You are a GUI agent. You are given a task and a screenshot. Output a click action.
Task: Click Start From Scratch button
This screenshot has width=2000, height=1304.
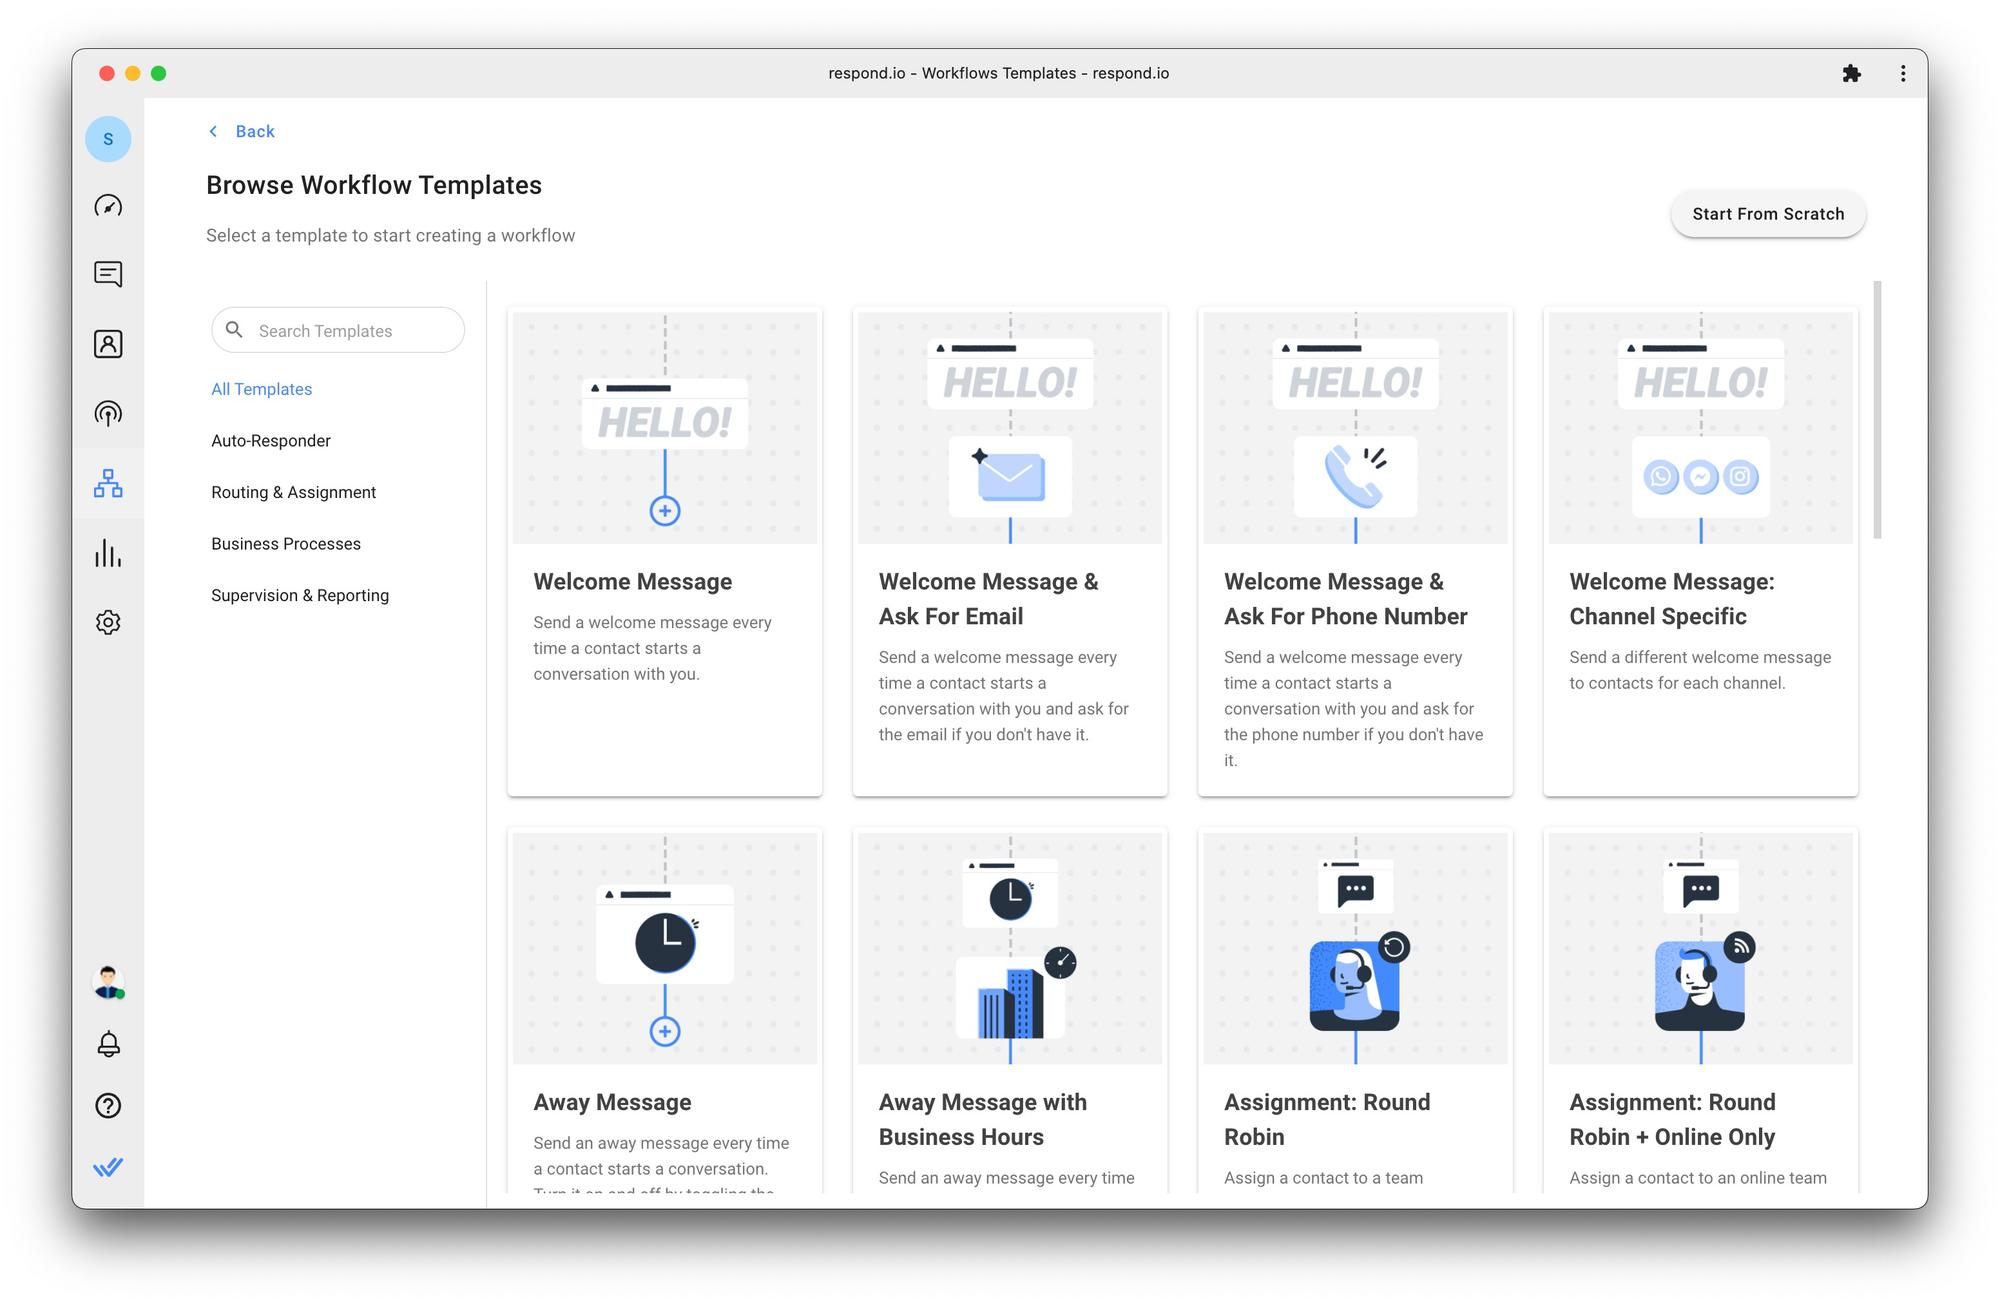coord(1768,213)
